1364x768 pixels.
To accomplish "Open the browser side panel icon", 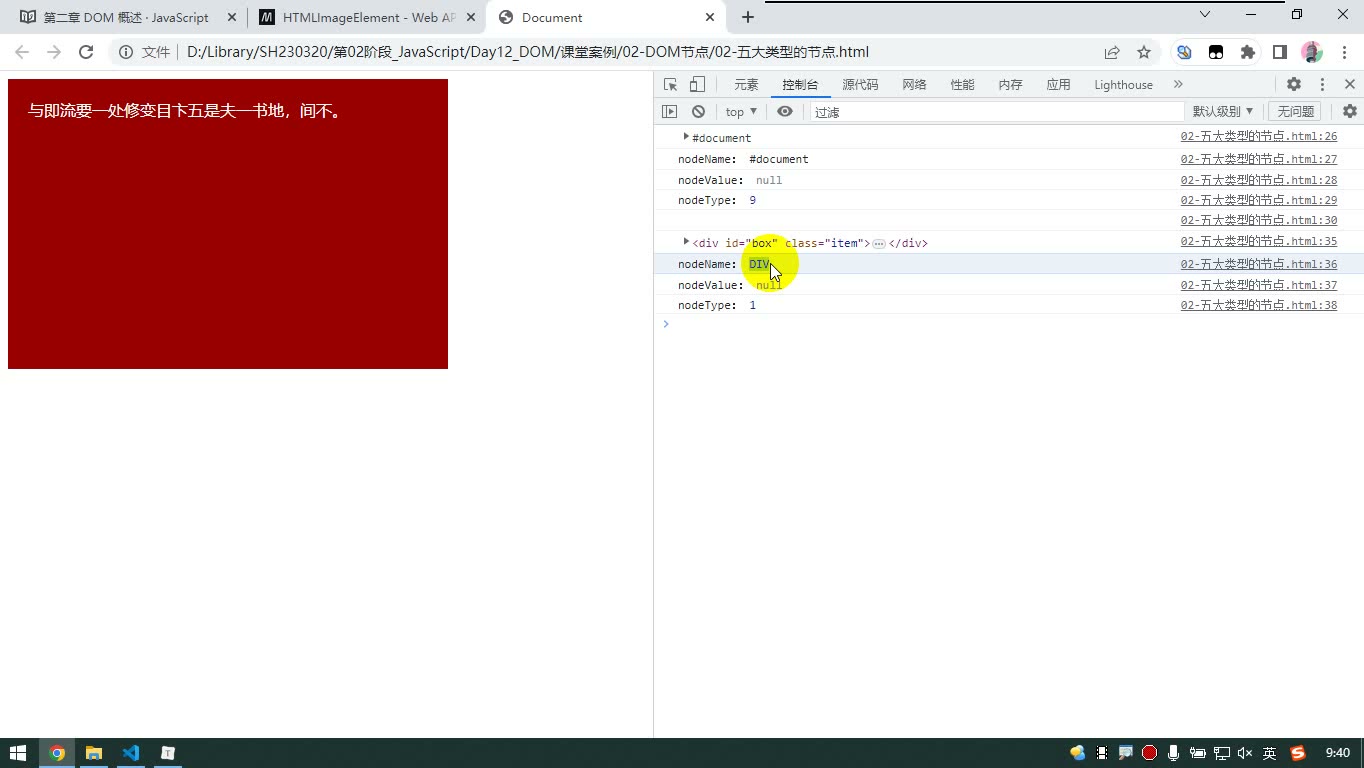I will coord(1280,52).
